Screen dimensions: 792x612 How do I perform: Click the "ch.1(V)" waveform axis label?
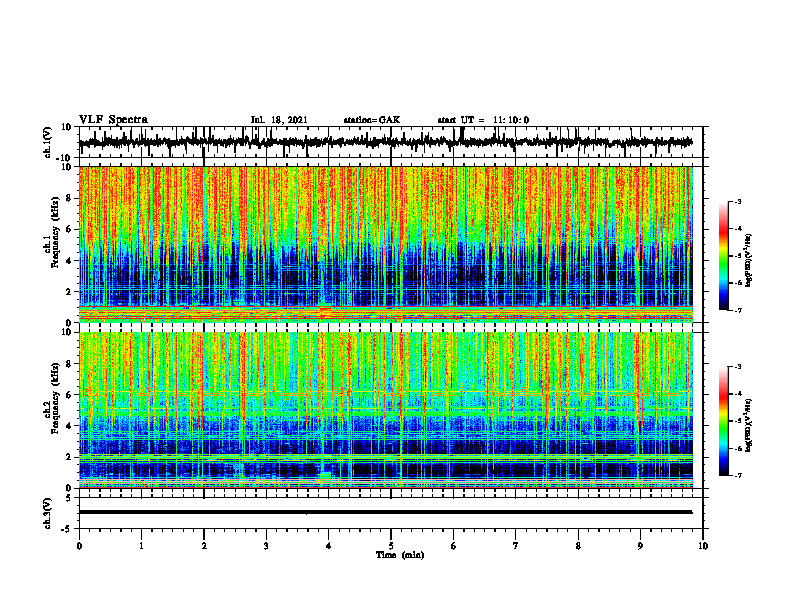[x=47, y=142]
